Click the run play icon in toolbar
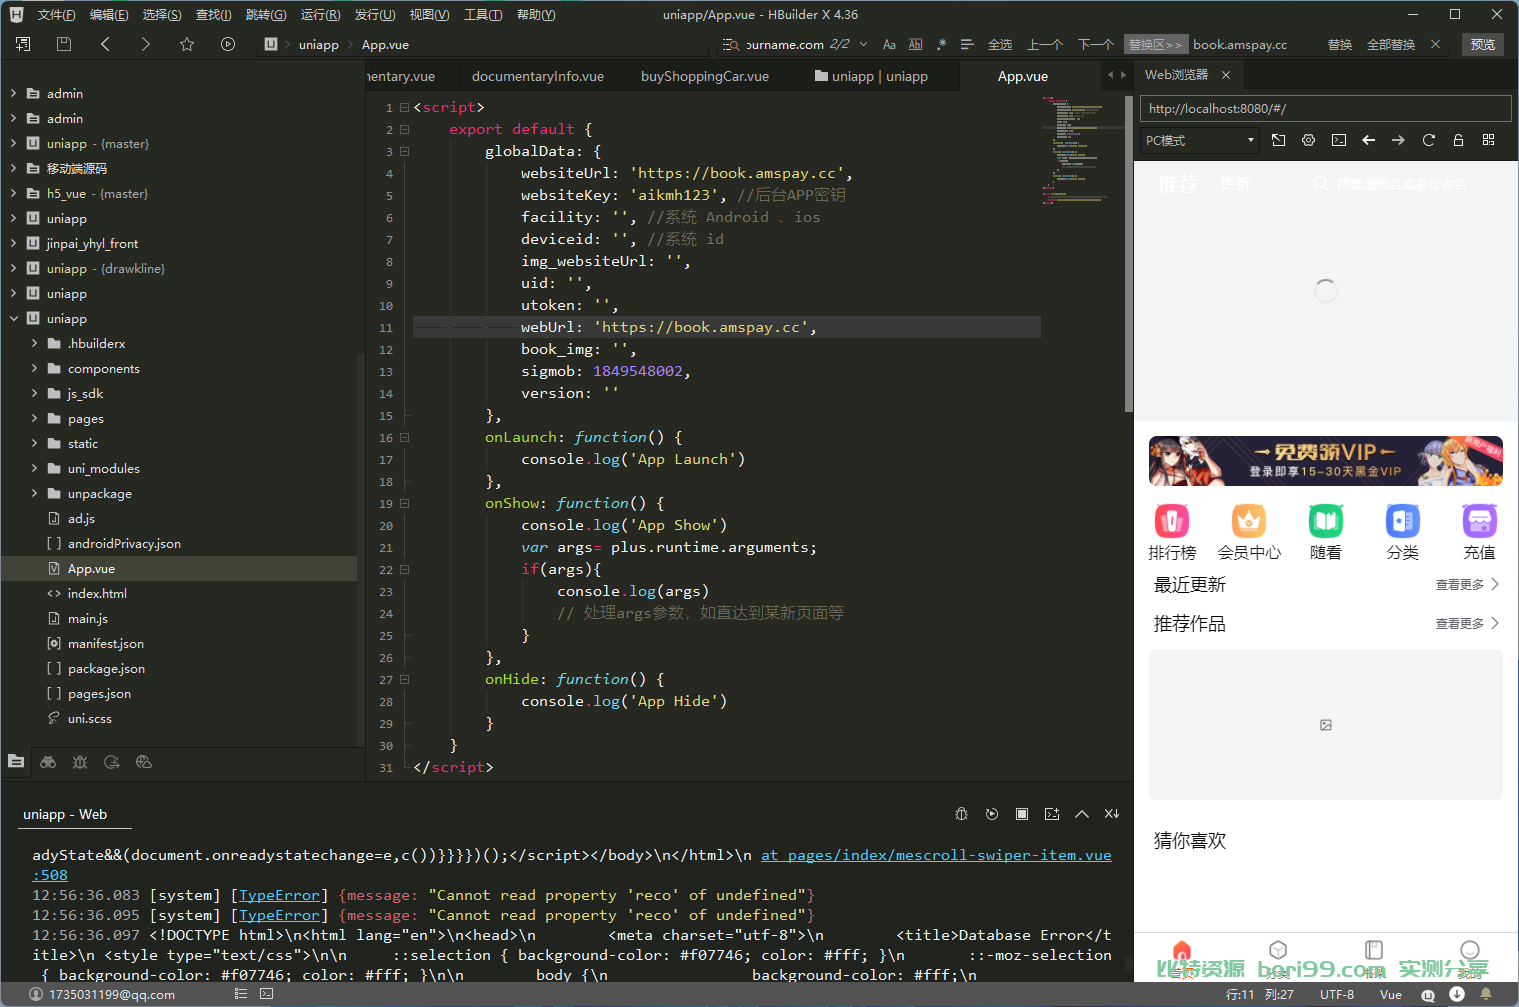The height and width of the screenshot is (1007, 1519). (x=228, y=44)
